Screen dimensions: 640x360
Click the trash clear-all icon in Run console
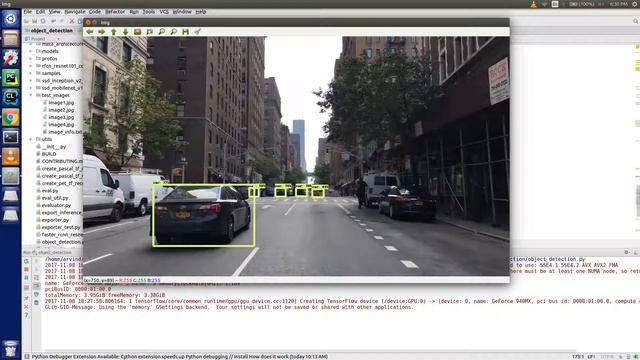click(x=36, y=302)
